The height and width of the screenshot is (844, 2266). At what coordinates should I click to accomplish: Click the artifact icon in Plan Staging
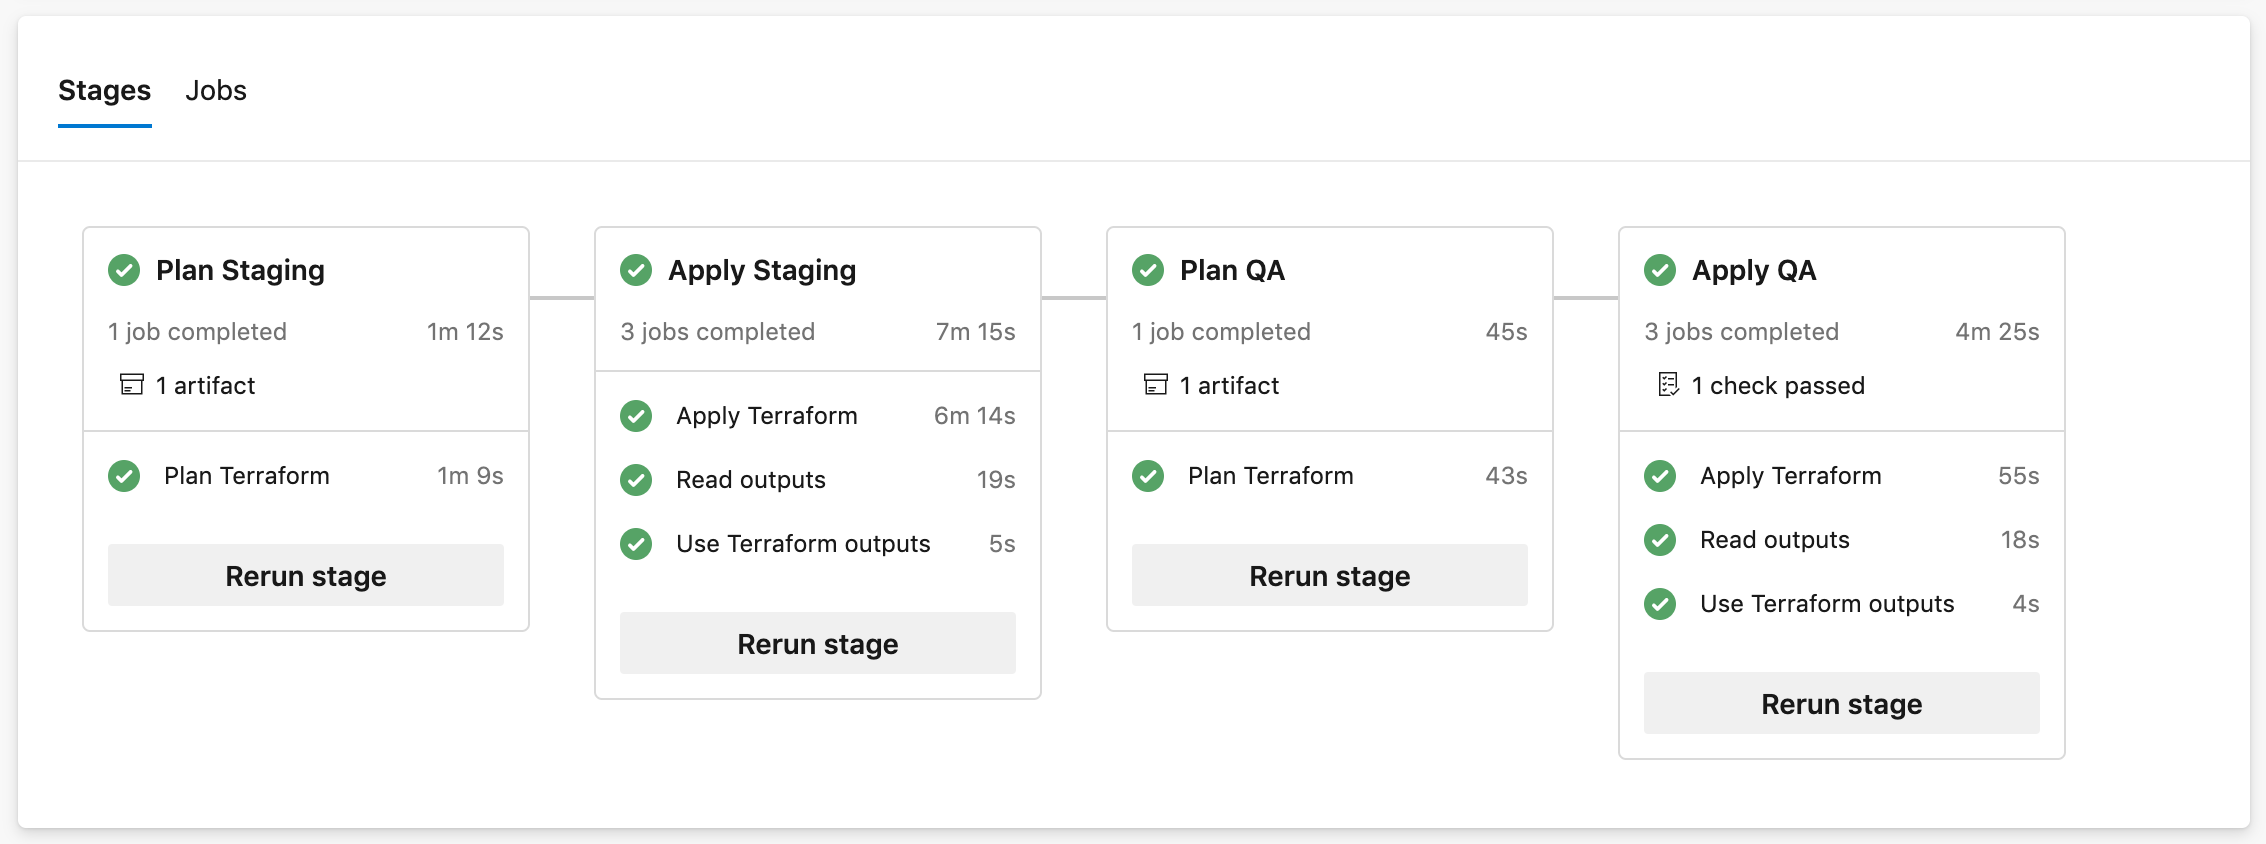click(x=132, y=385)
